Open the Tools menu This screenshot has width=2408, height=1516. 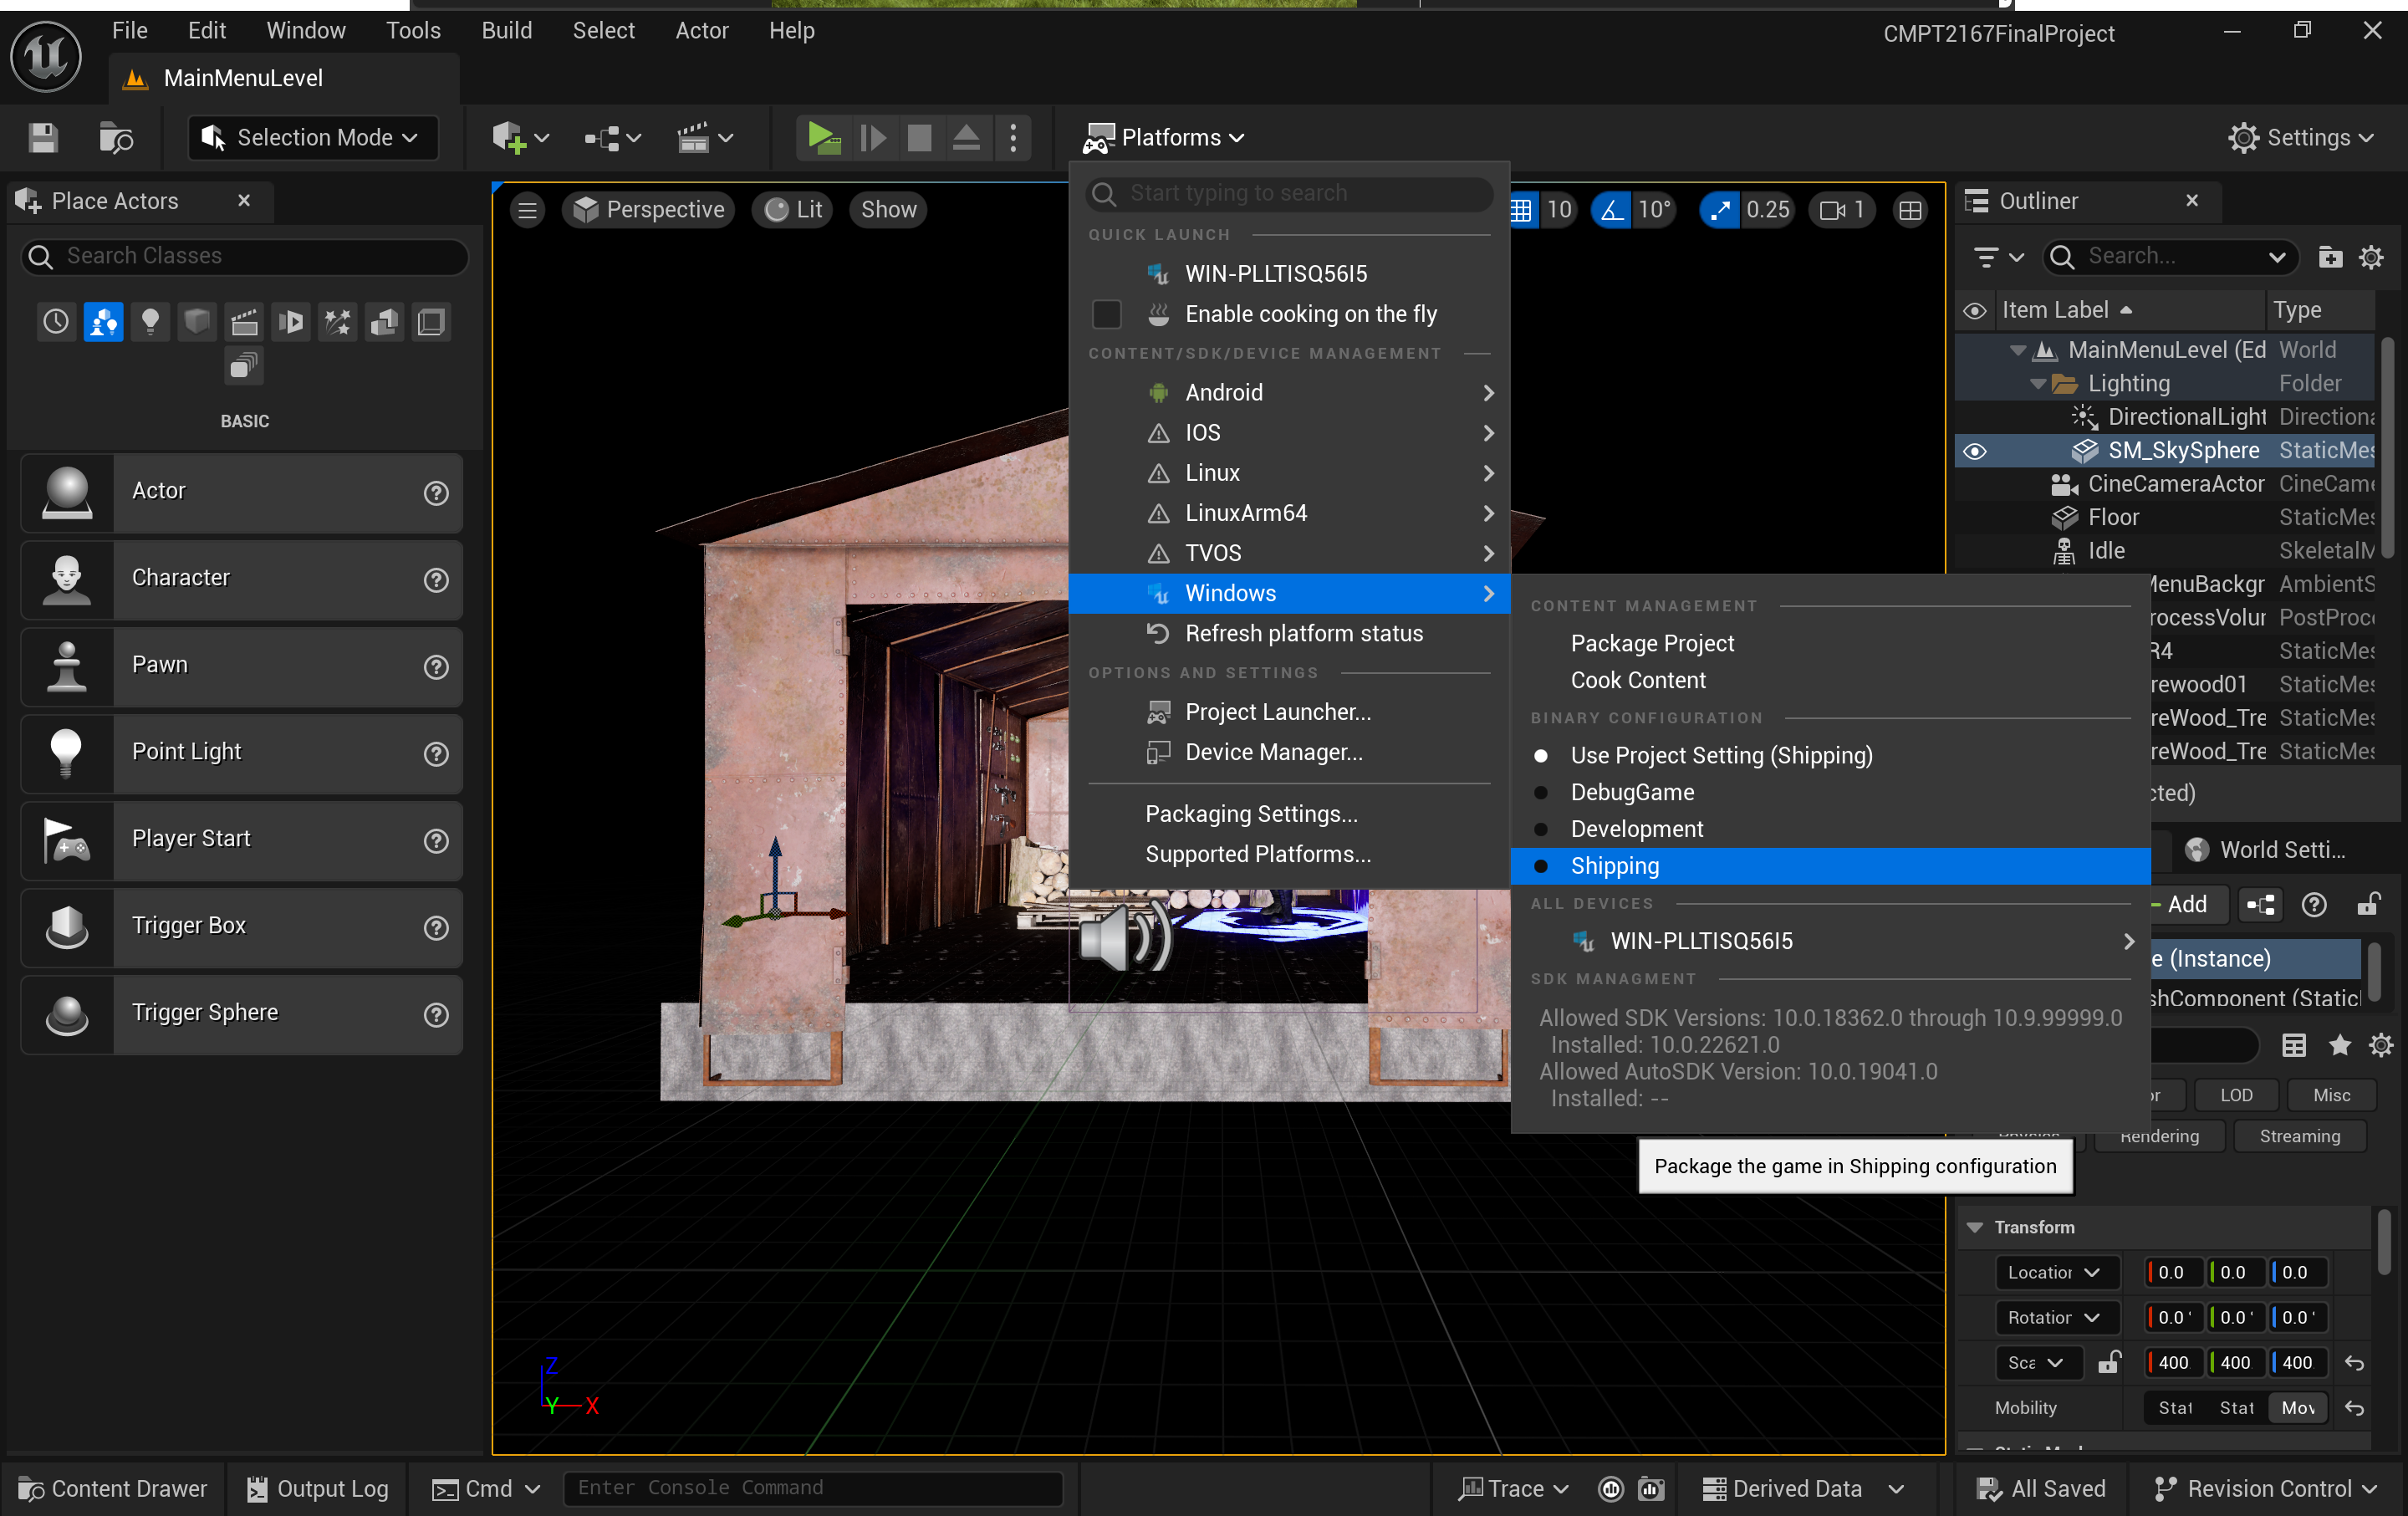413,31
